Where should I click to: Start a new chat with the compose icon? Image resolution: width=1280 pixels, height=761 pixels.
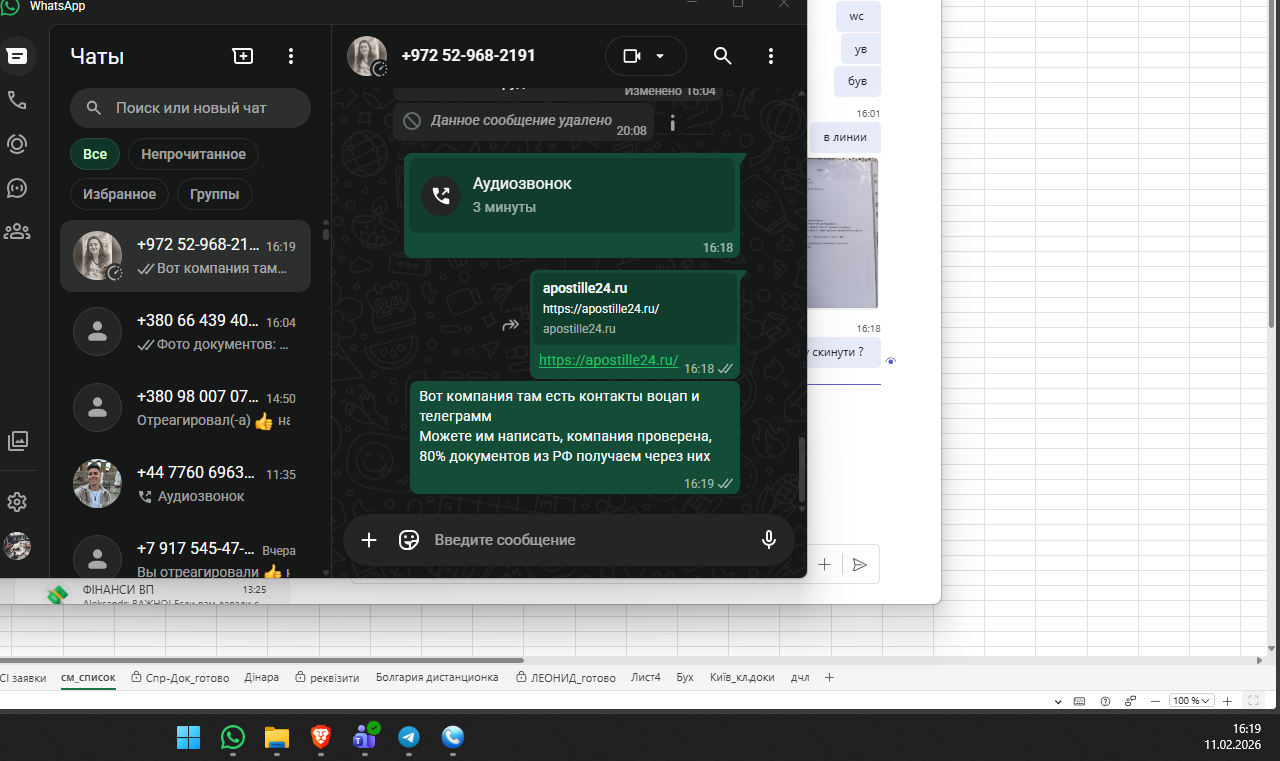(243, 56)
